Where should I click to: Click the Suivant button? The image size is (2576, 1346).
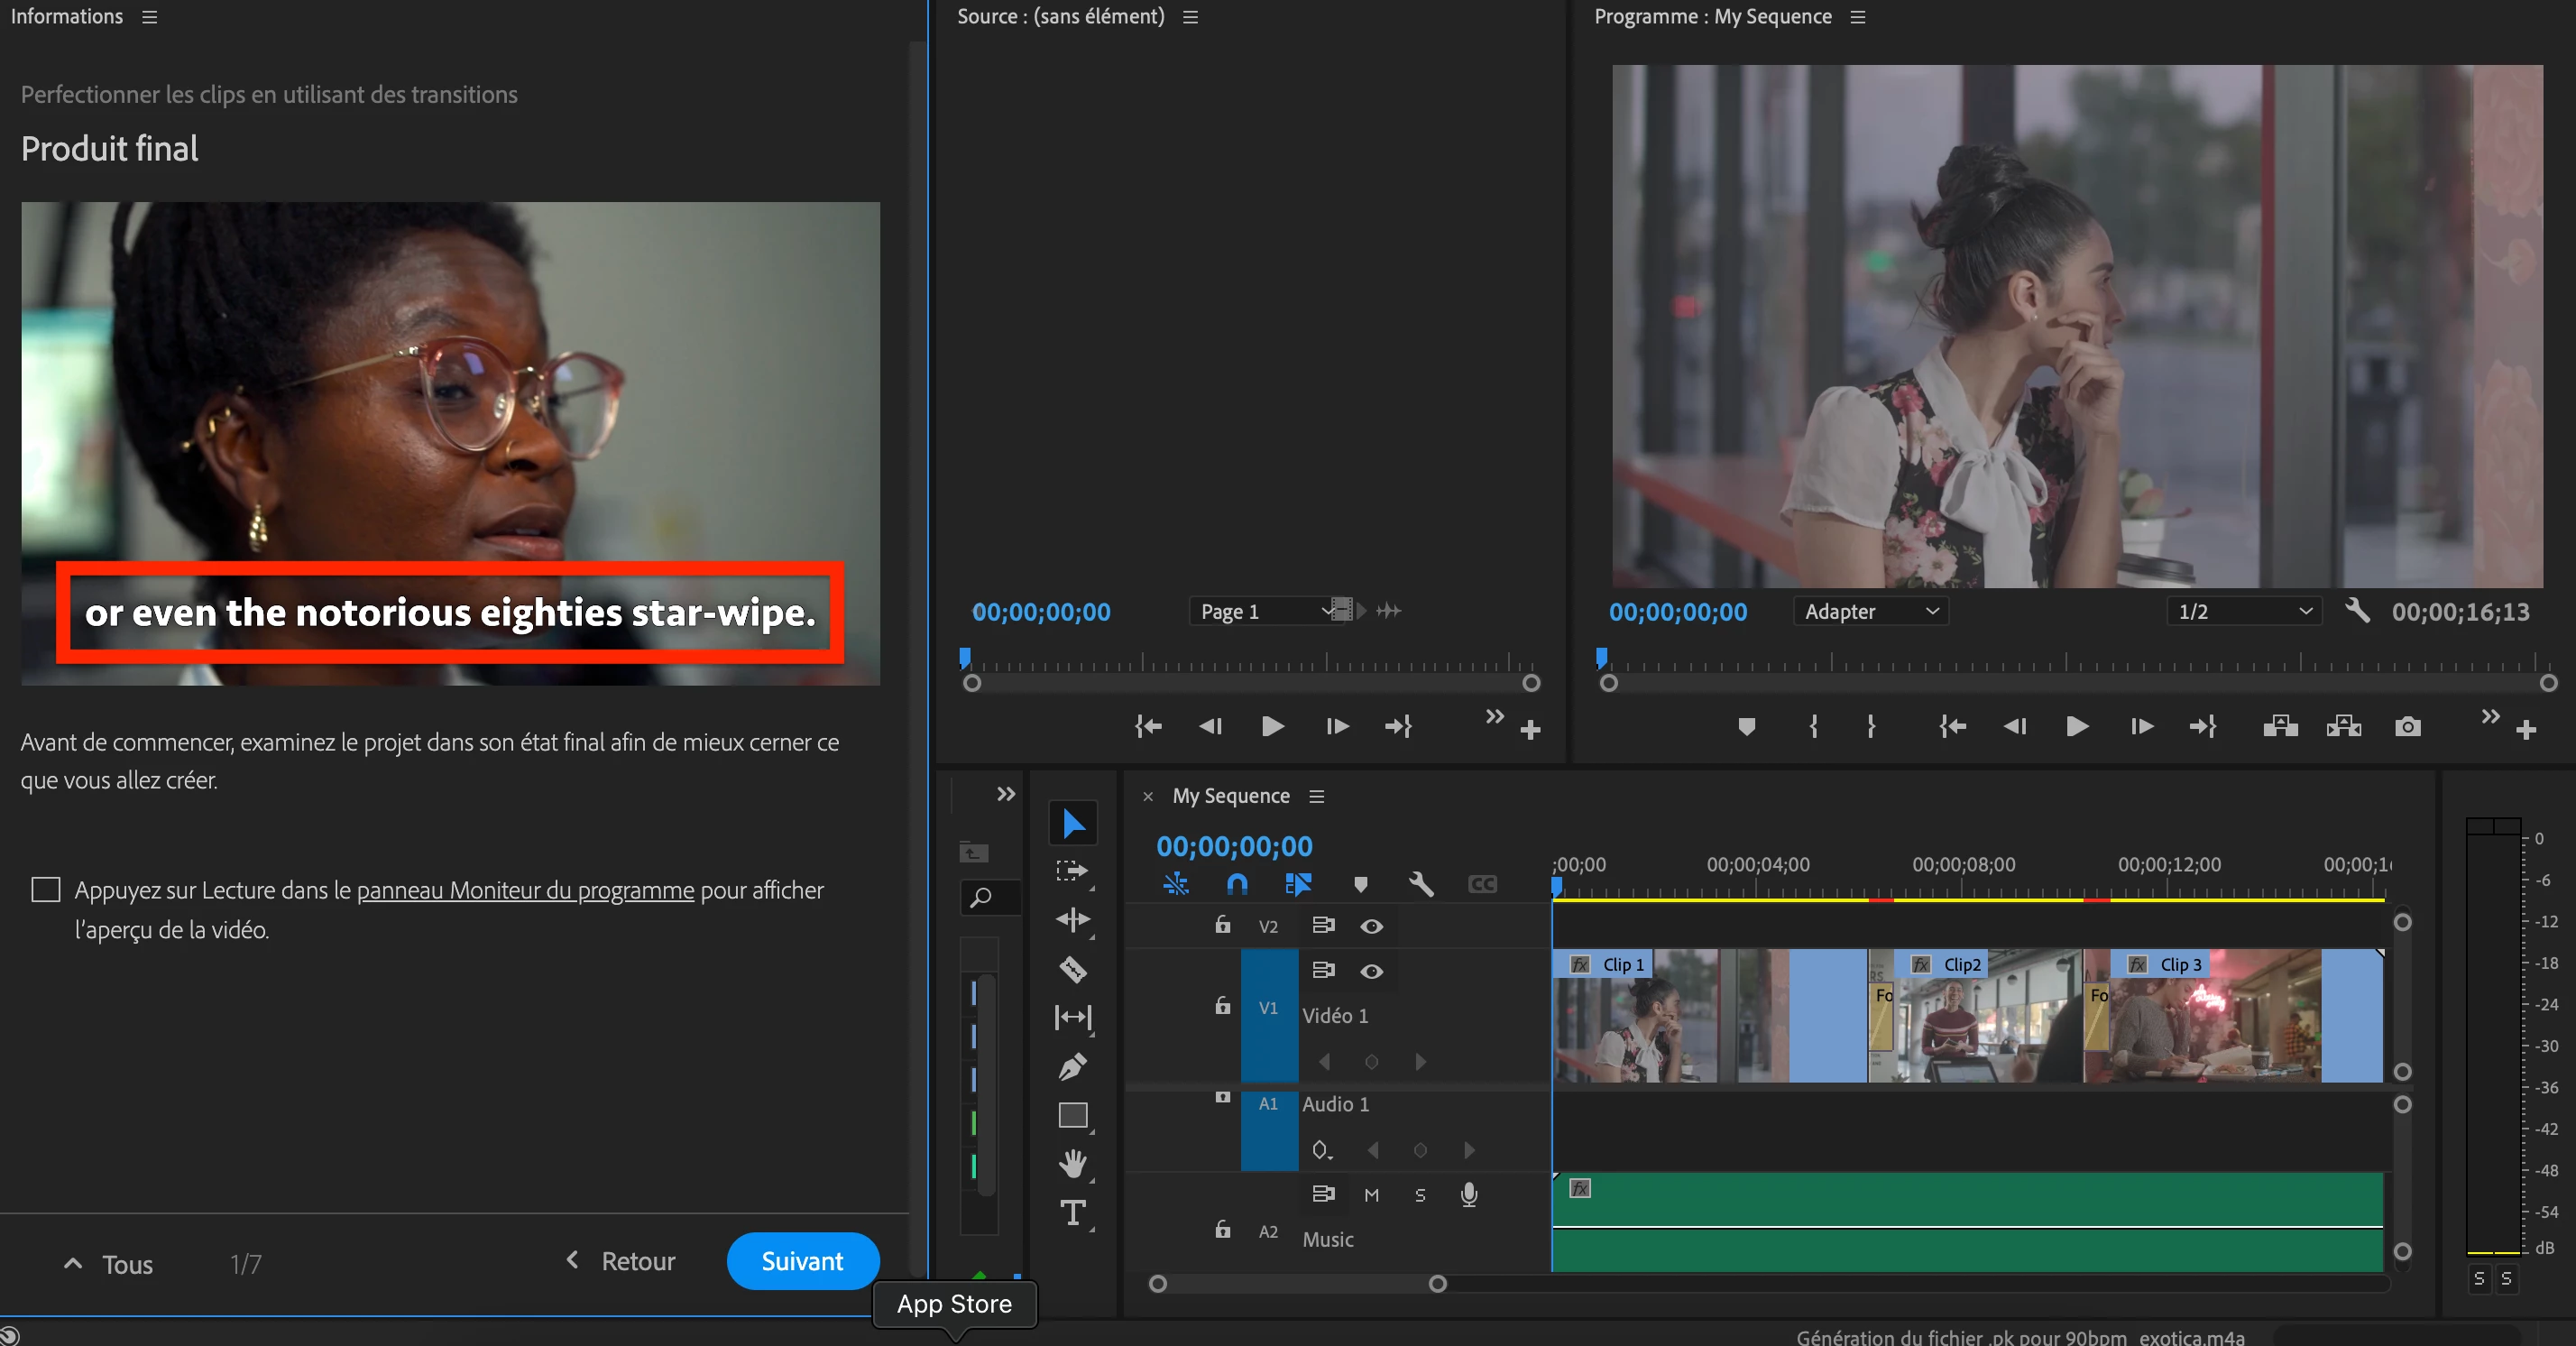(x=802, y=1261)
